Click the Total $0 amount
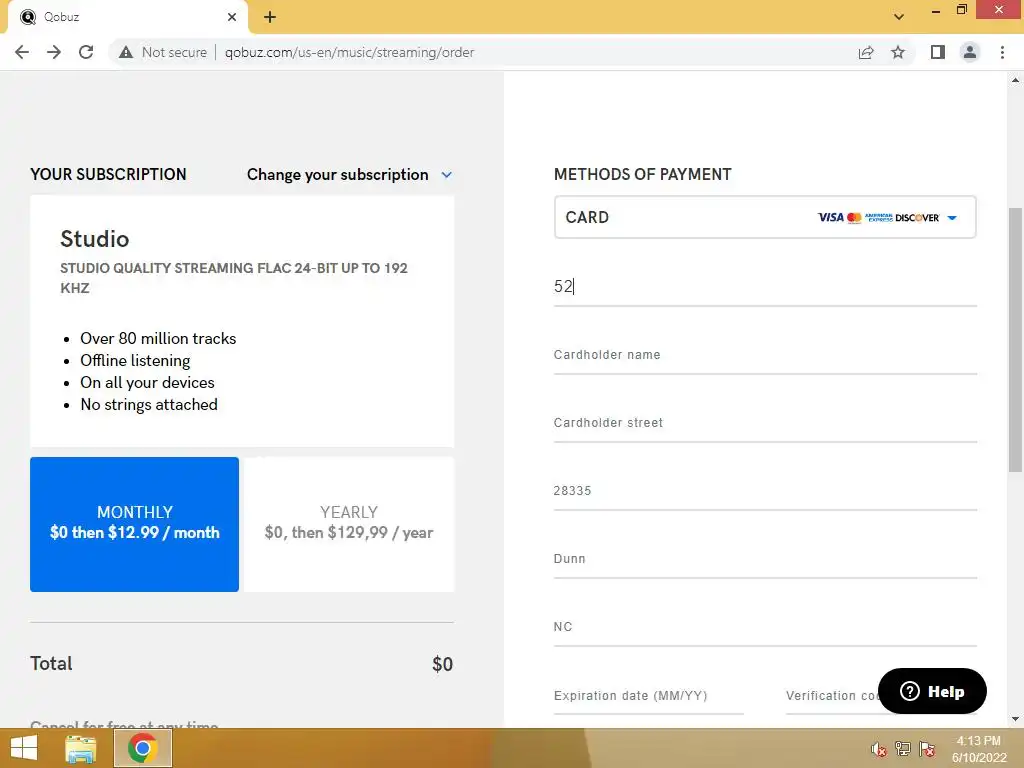Image resolution: width=1024 pixels, height=768 pixels. point(442,664)
